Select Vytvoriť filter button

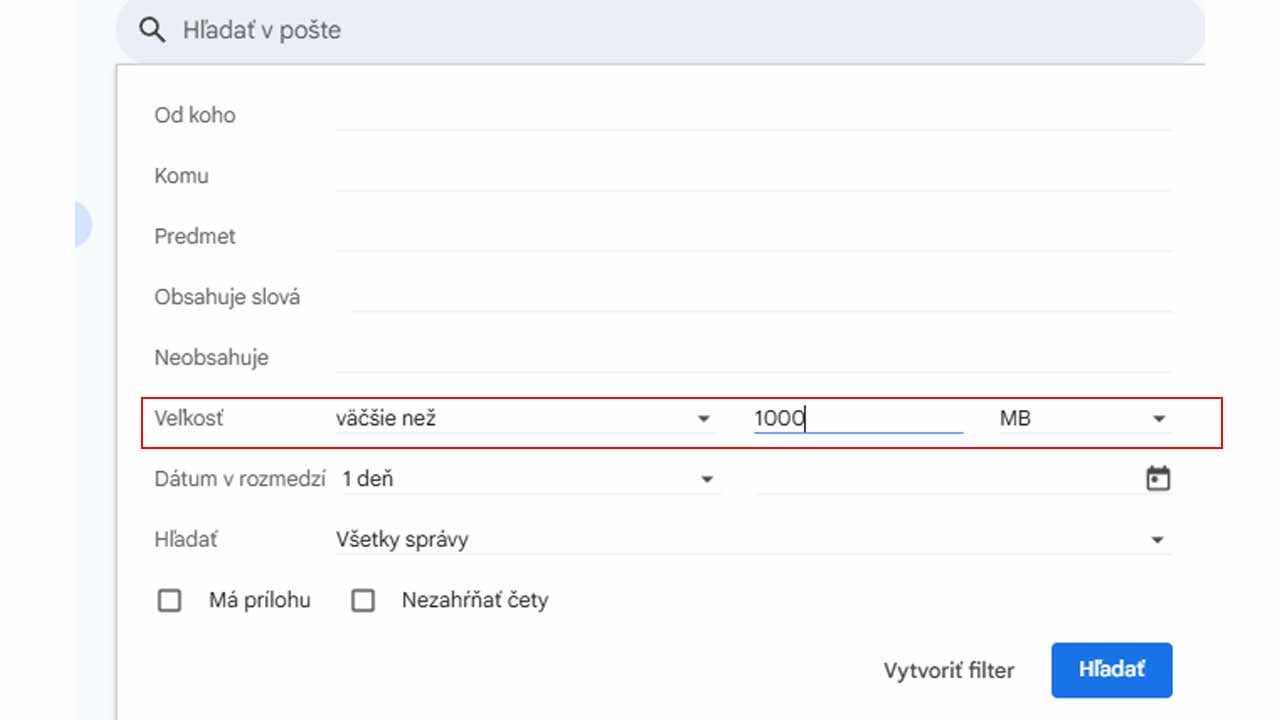pos(949,671)
